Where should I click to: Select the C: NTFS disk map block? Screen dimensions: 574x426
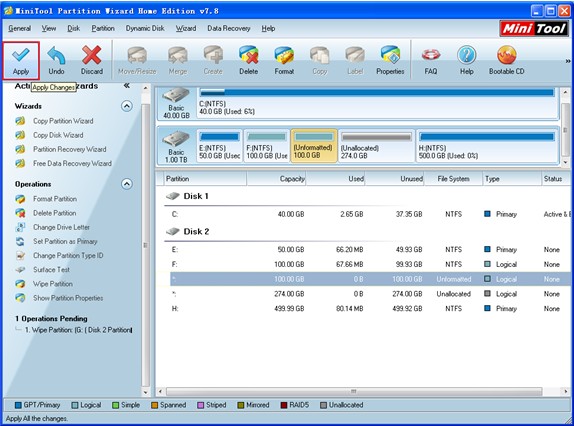377,103
